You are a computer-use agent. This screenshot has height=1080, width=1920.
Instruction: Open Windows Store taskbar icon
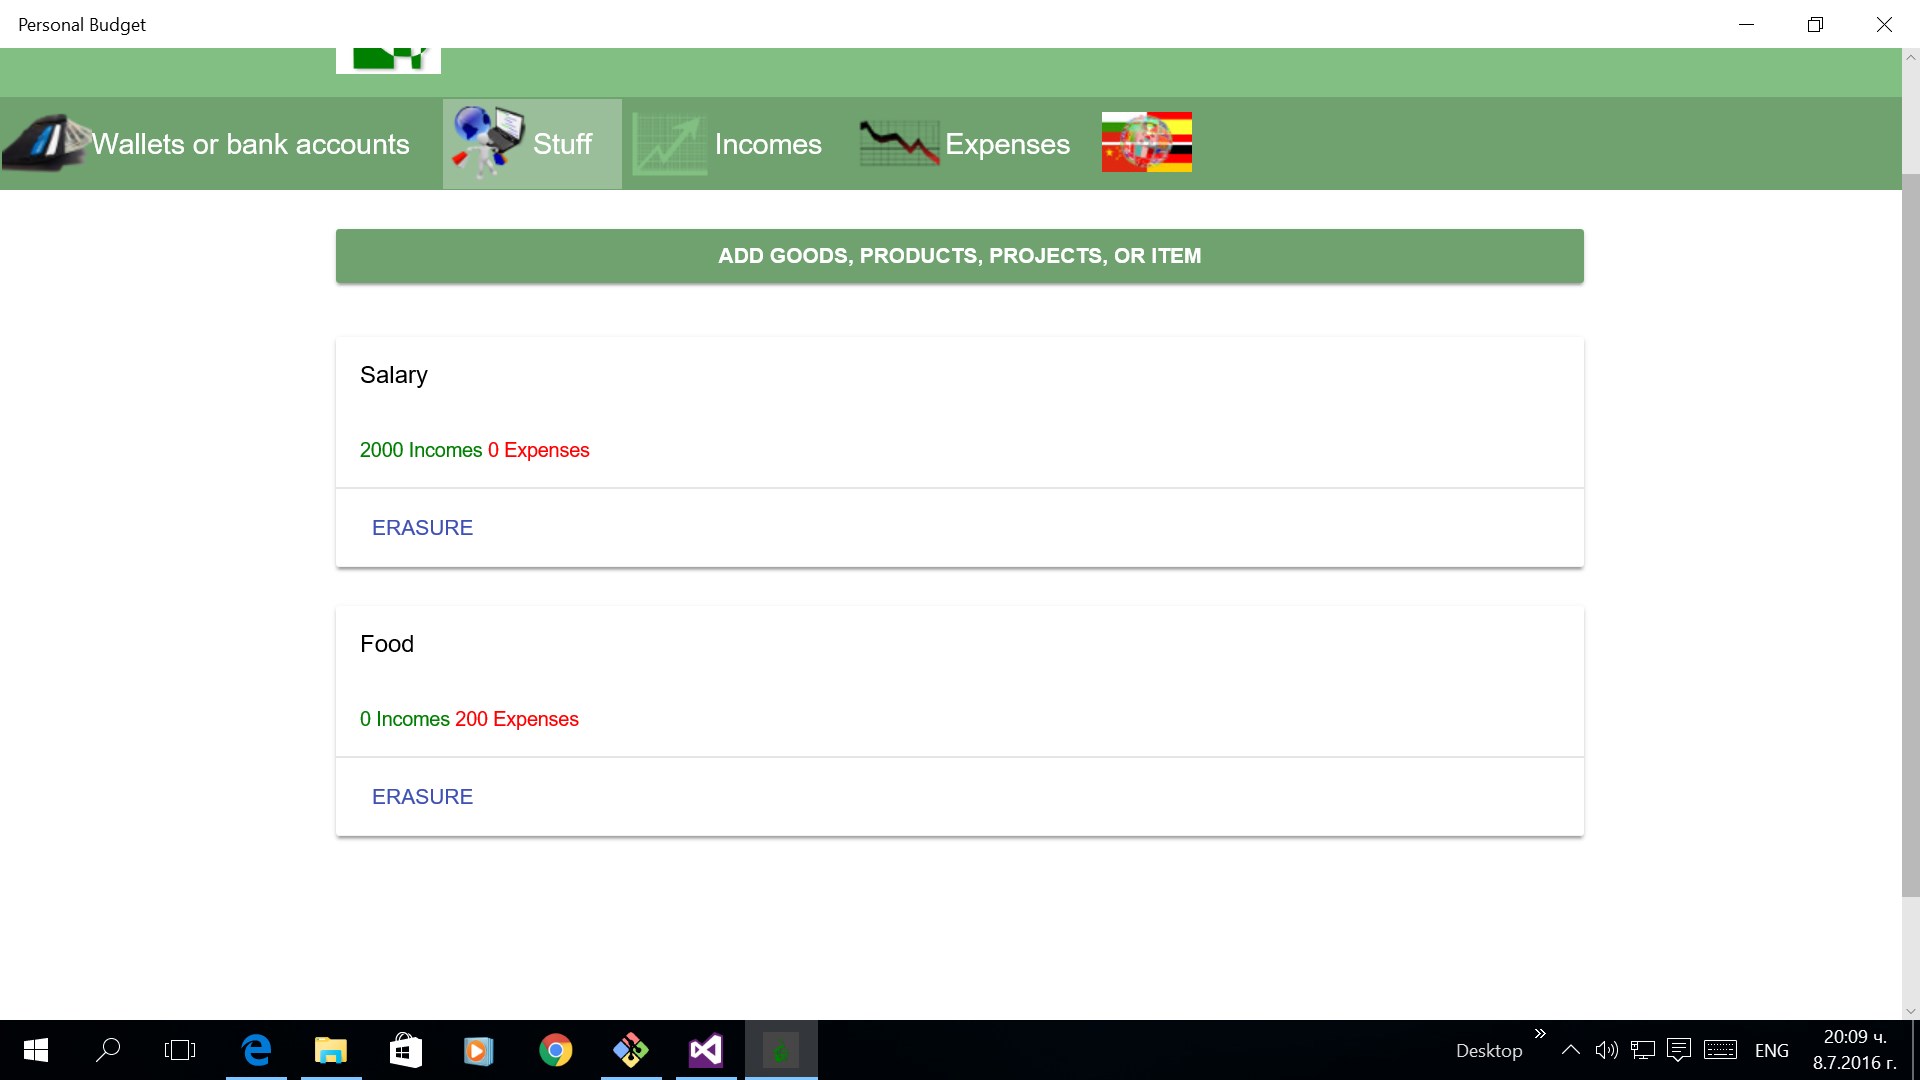point(405,1050)
